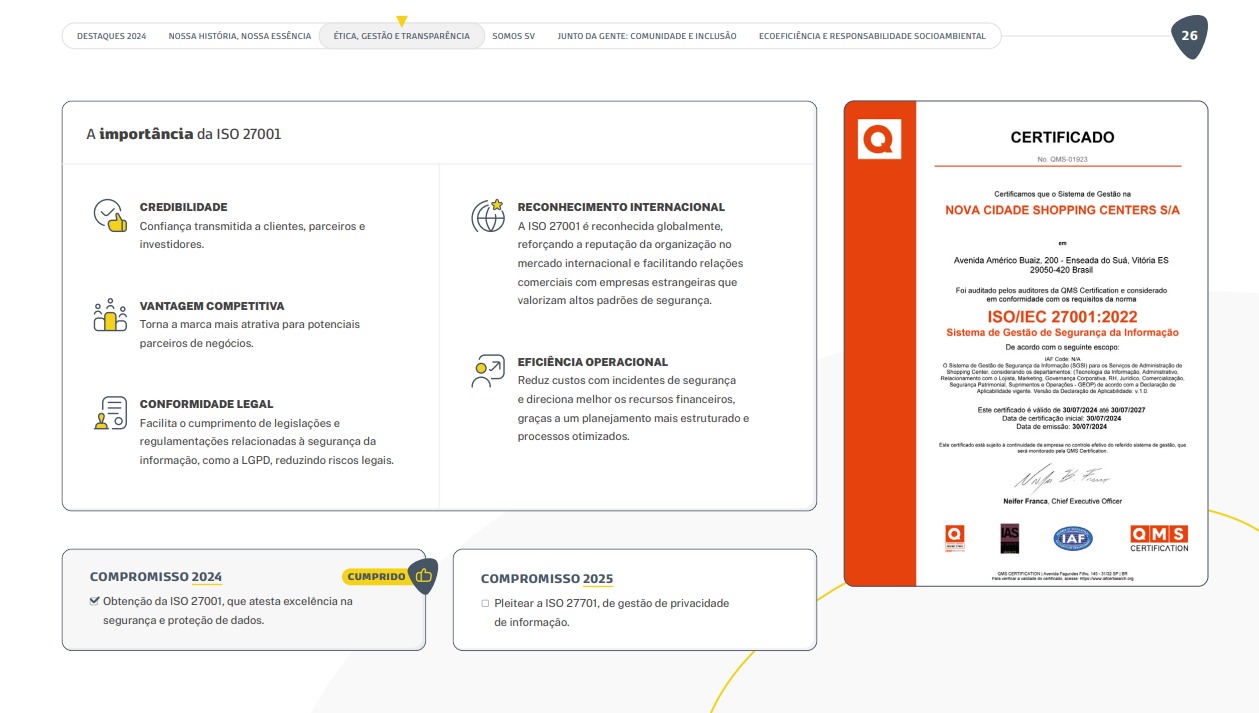This screenshot has width=1259, height=713.
Task: Open the Destaques 2024 tab
Action: (x=111, y=36)
